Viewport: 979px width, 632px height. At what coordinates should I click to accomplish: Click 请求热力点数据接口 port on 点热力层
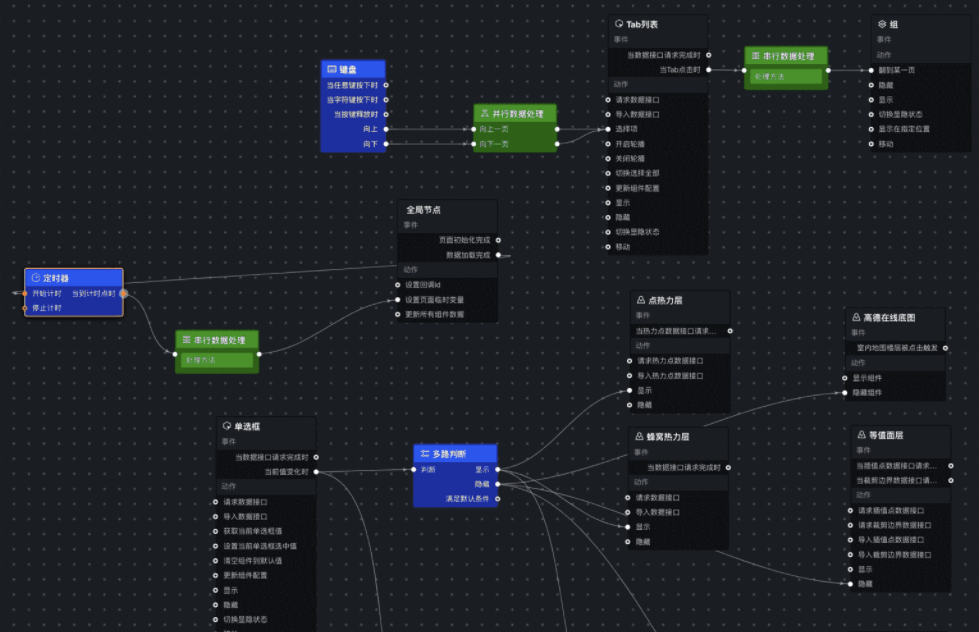pyautogui.click(x=629, y=360)
